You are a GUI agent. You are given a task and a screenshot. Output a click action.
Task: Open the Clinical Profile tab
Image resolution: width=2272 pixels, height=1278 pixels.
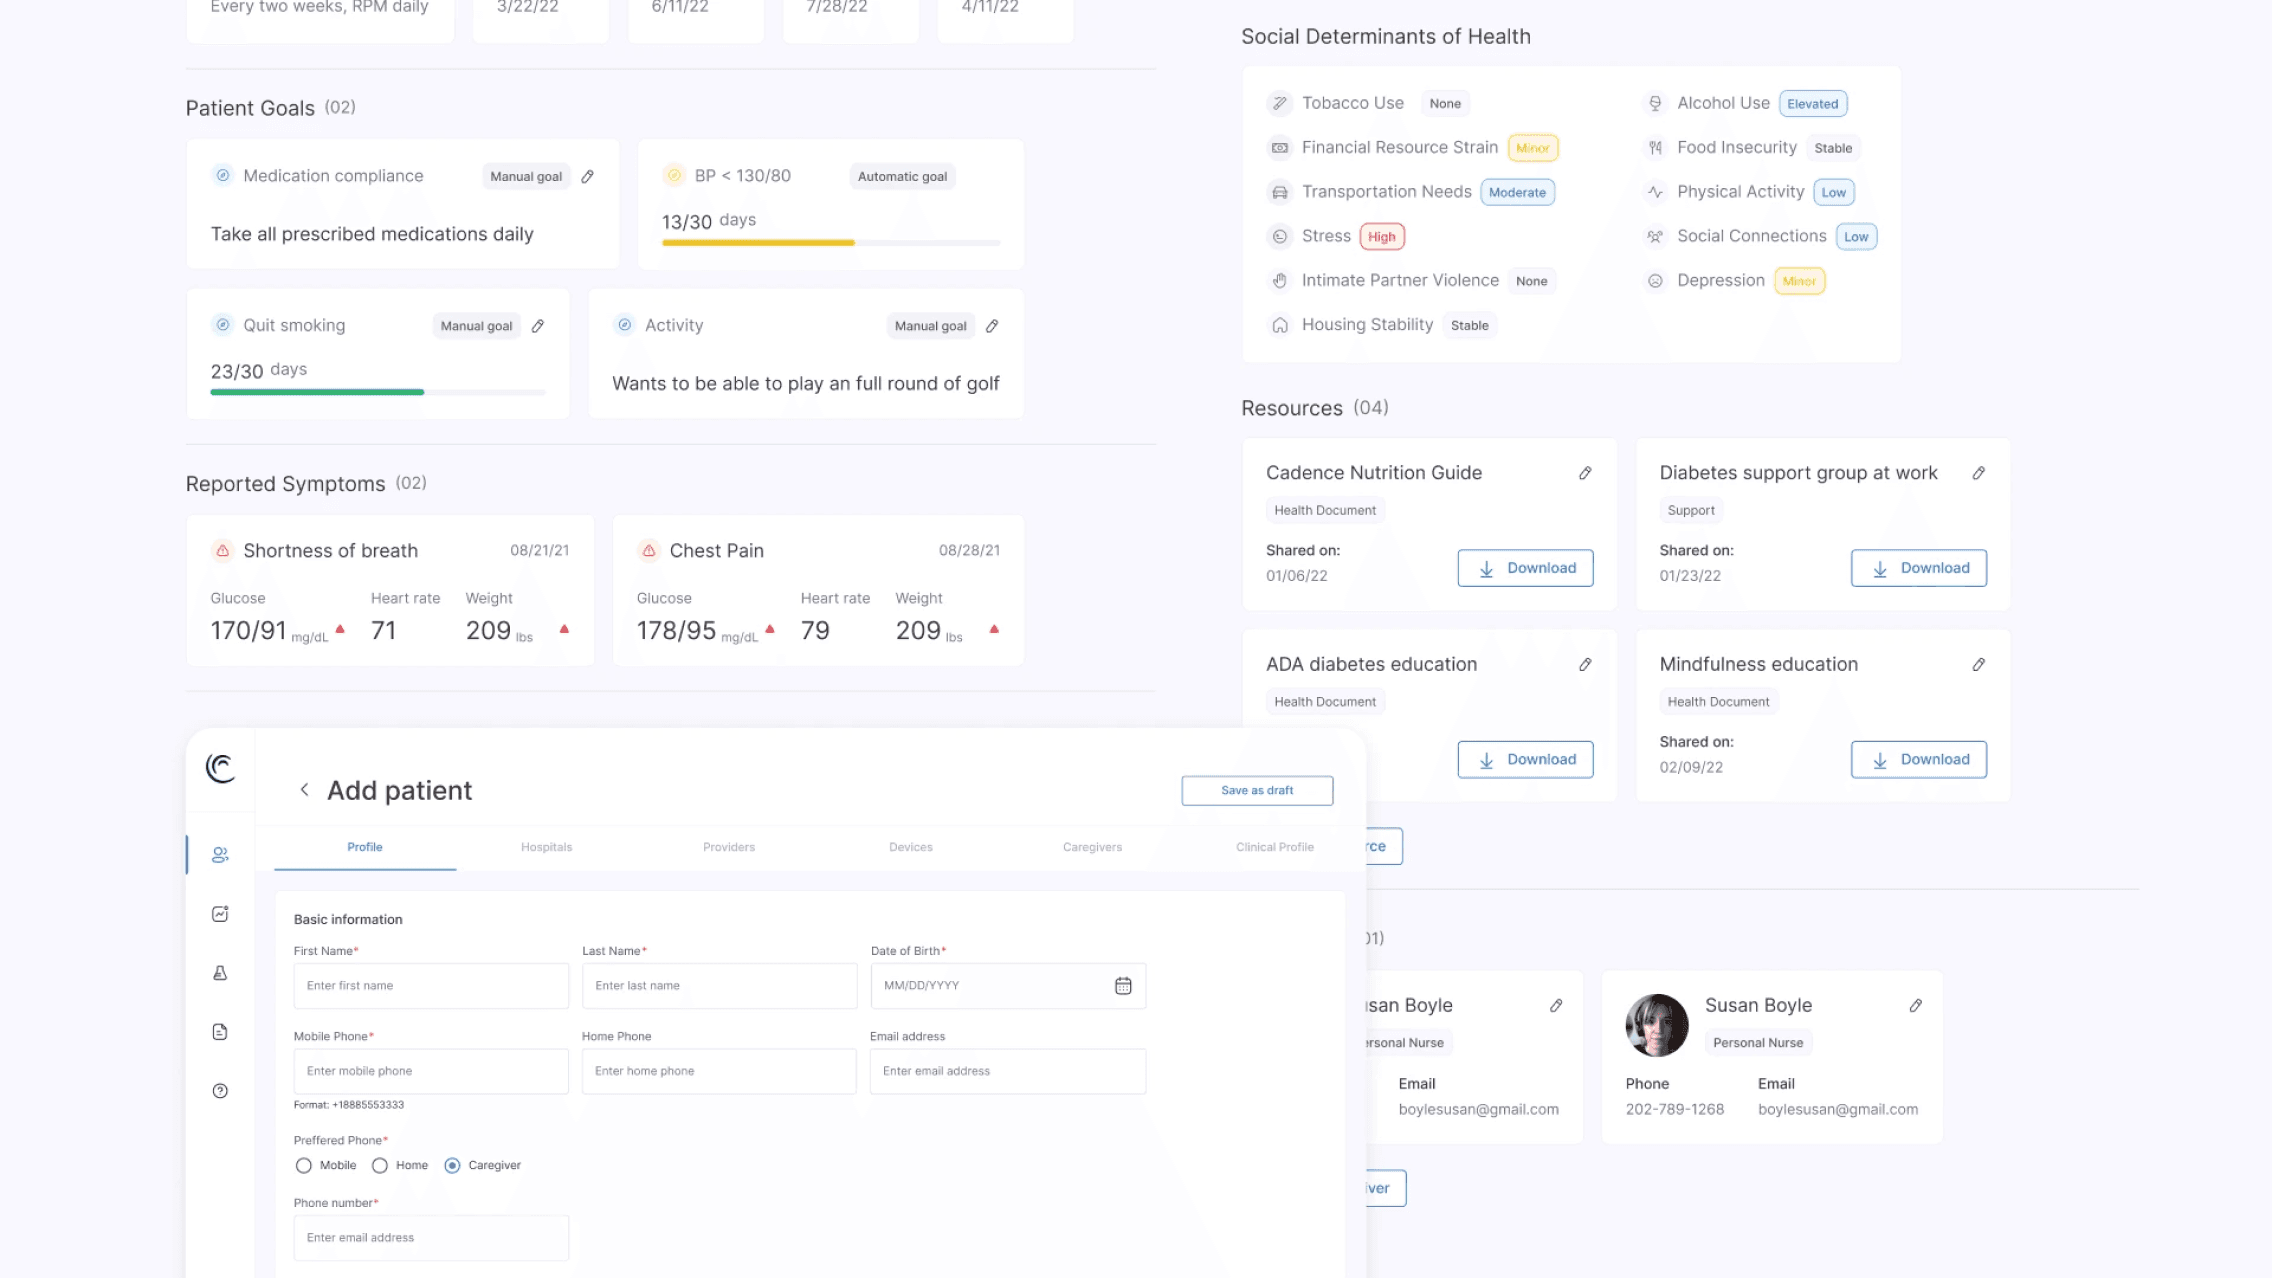[x=1274, y=847]
